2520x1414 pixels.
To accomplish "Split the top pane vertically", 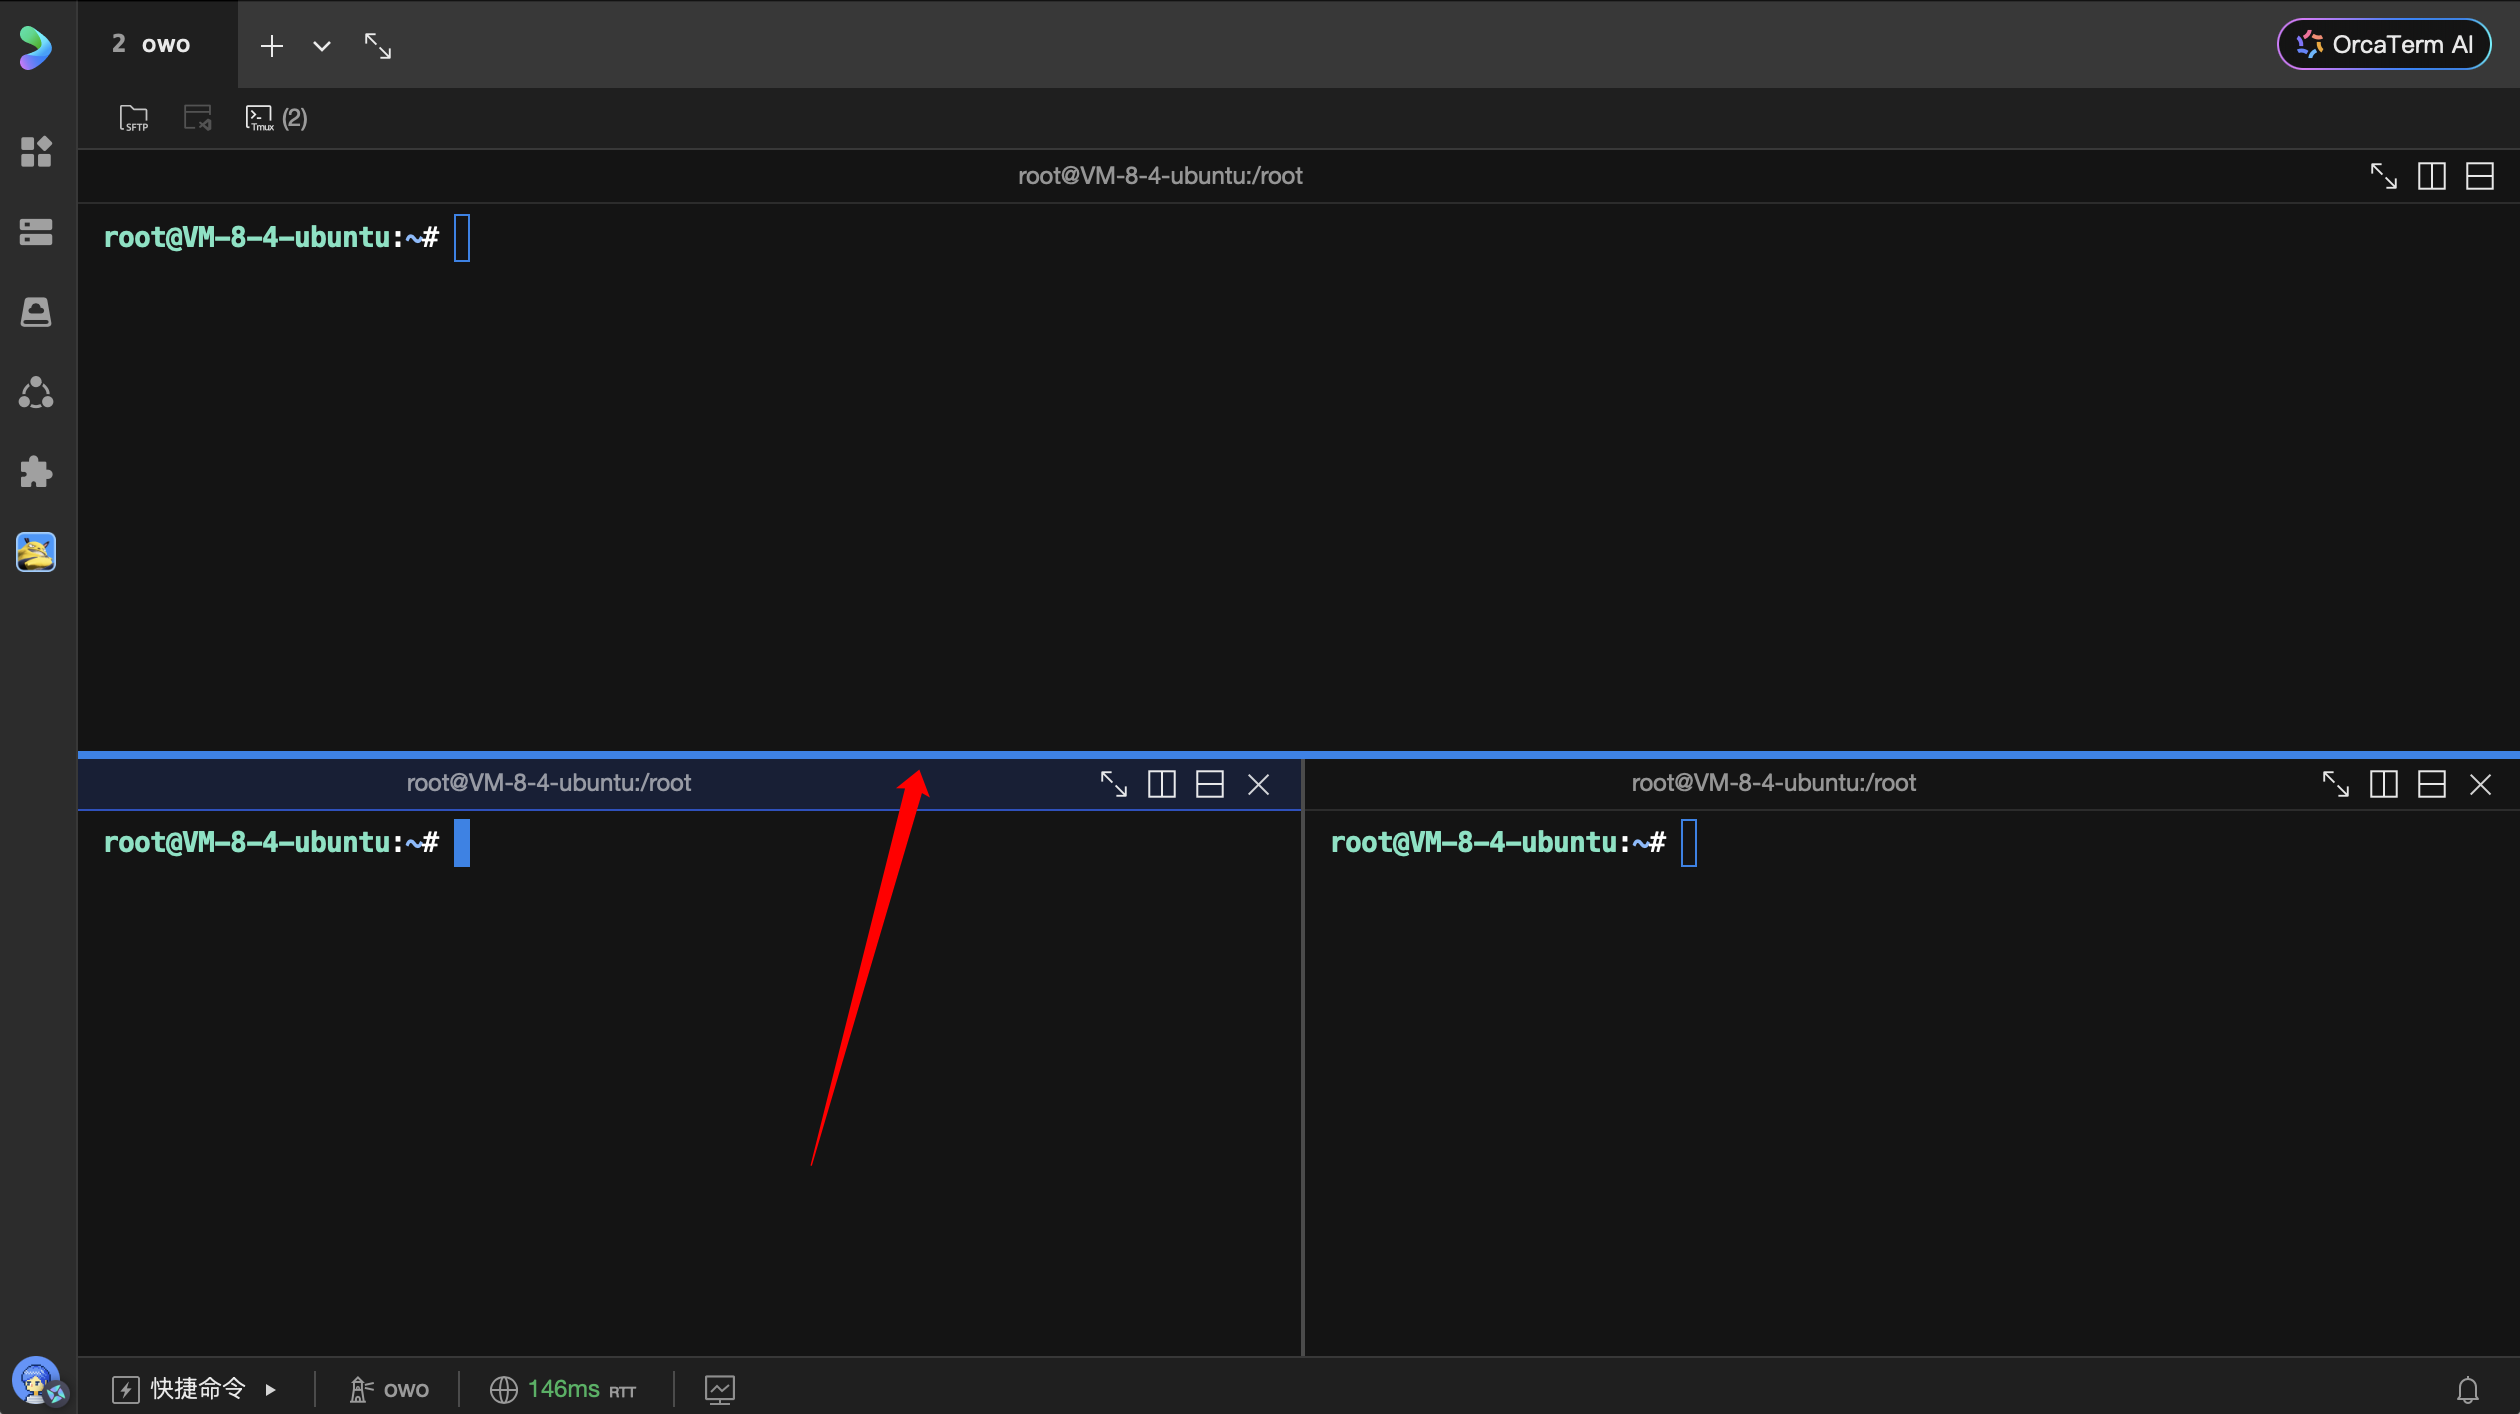I will [2431, 176].
